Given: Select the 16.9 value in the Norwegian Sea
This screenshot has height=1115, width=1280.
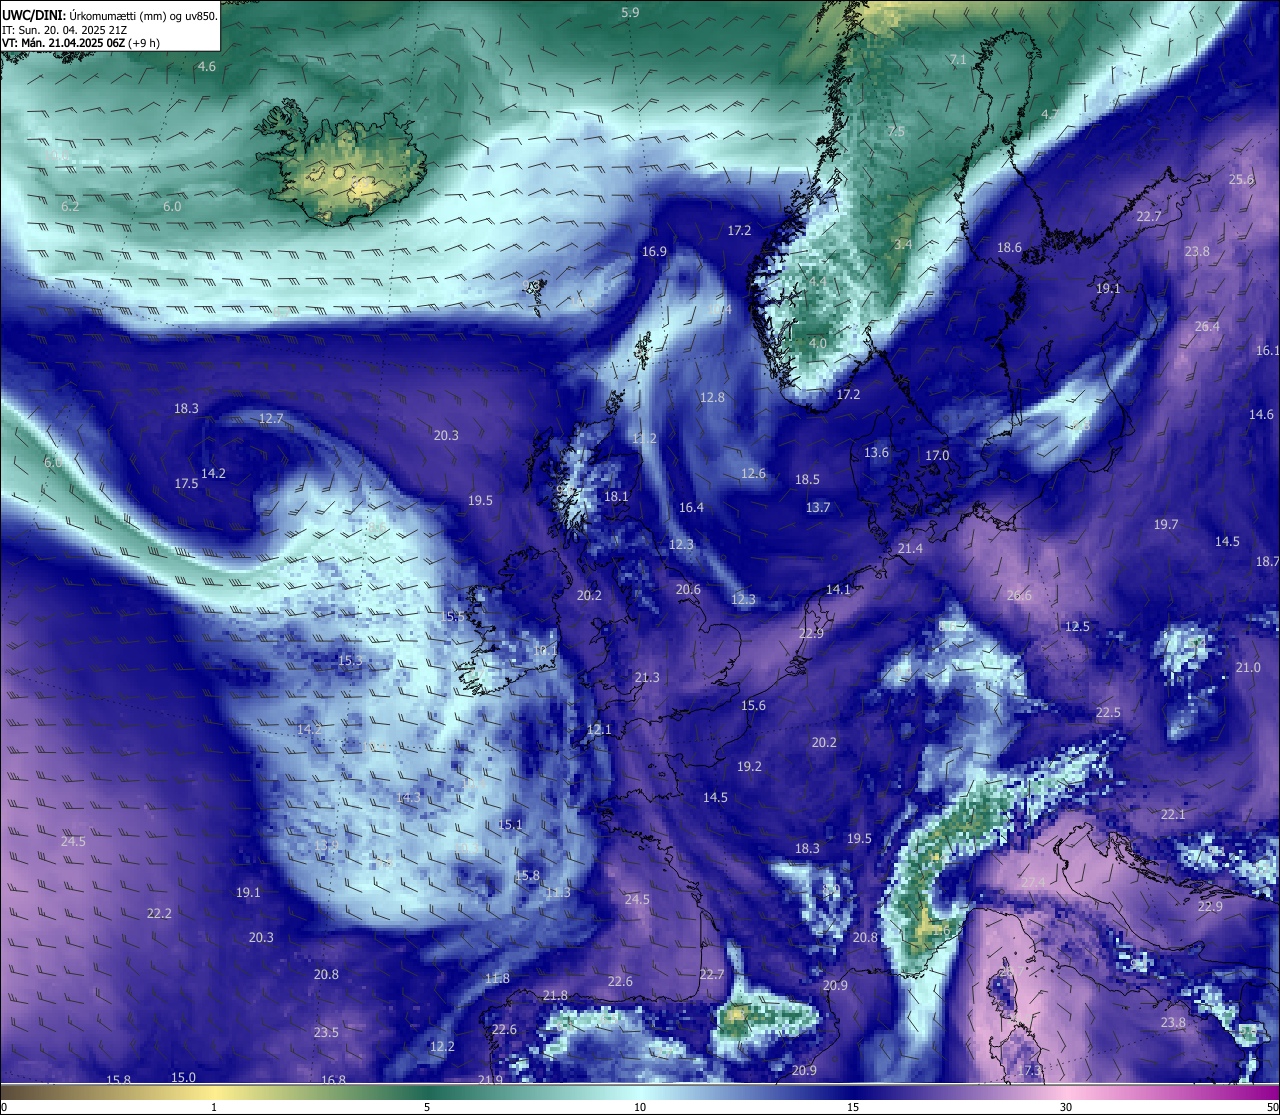Looking at the screenshot, I should click(654, 252).
